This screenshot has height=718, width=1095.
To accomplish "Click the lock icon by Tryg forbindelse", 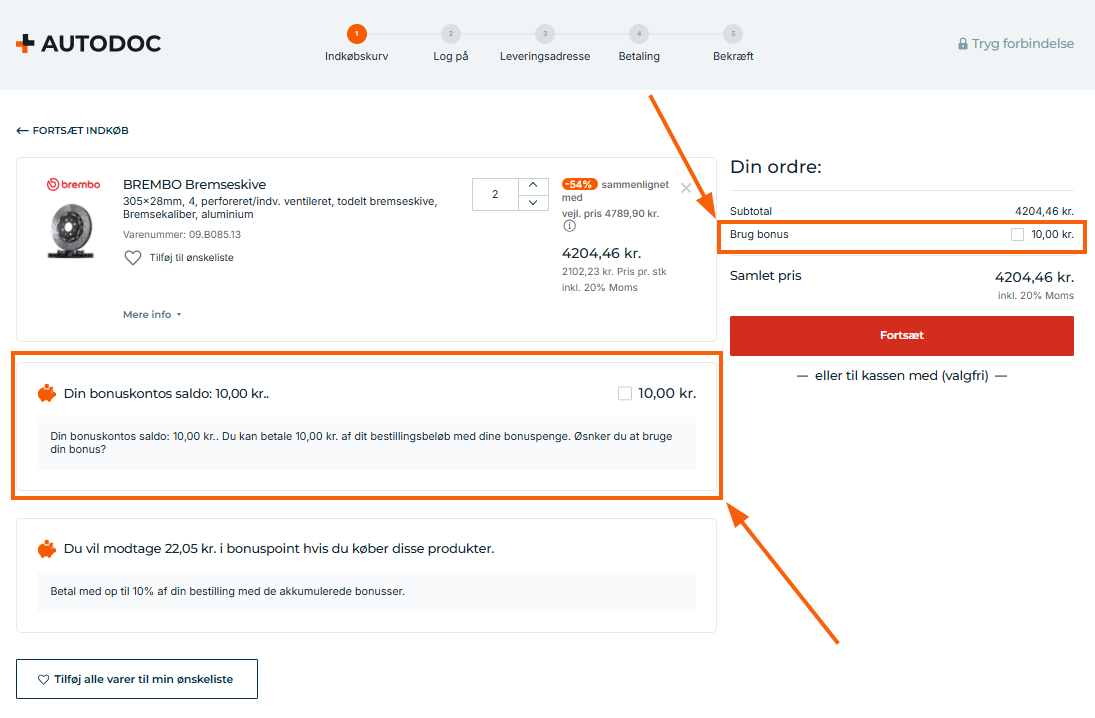I will pos(962,44).
